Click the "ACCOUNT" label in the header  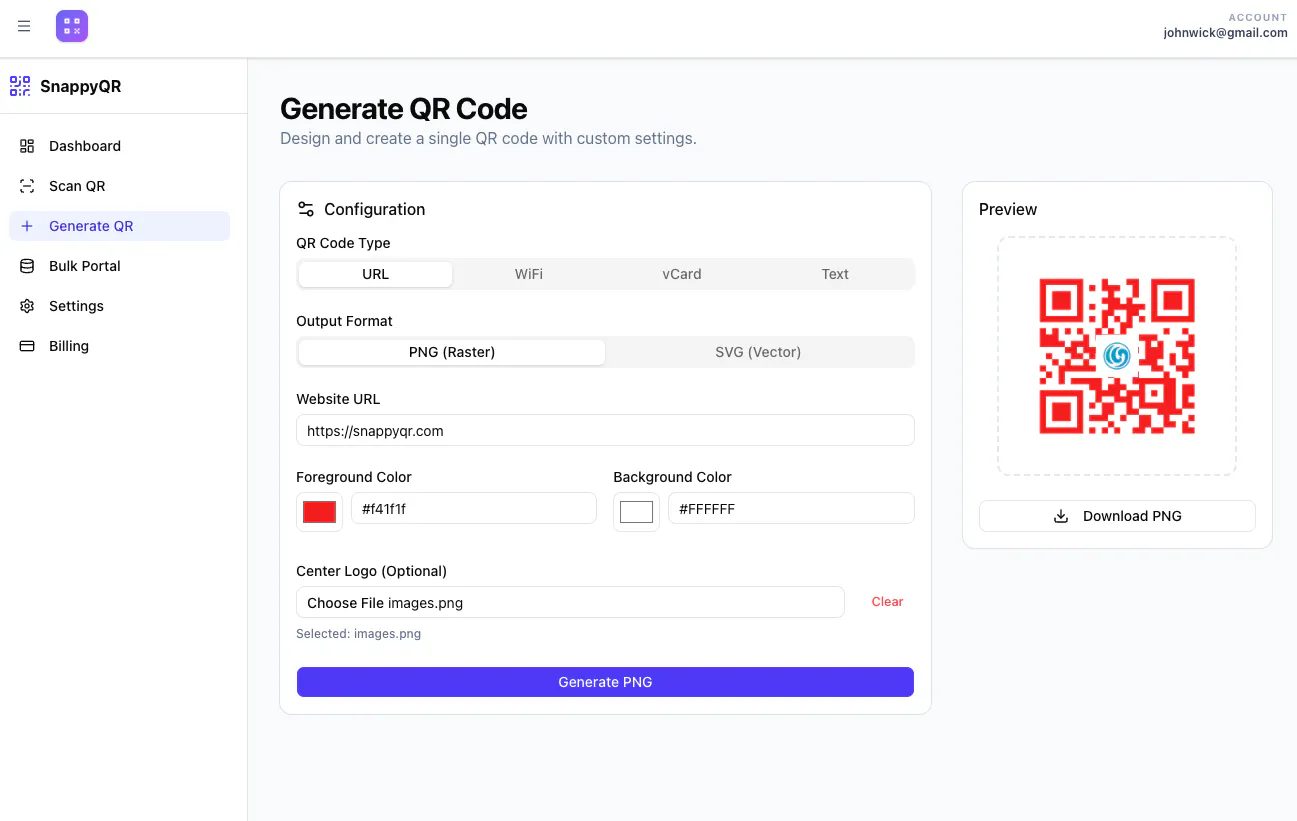pos(1258,17)
